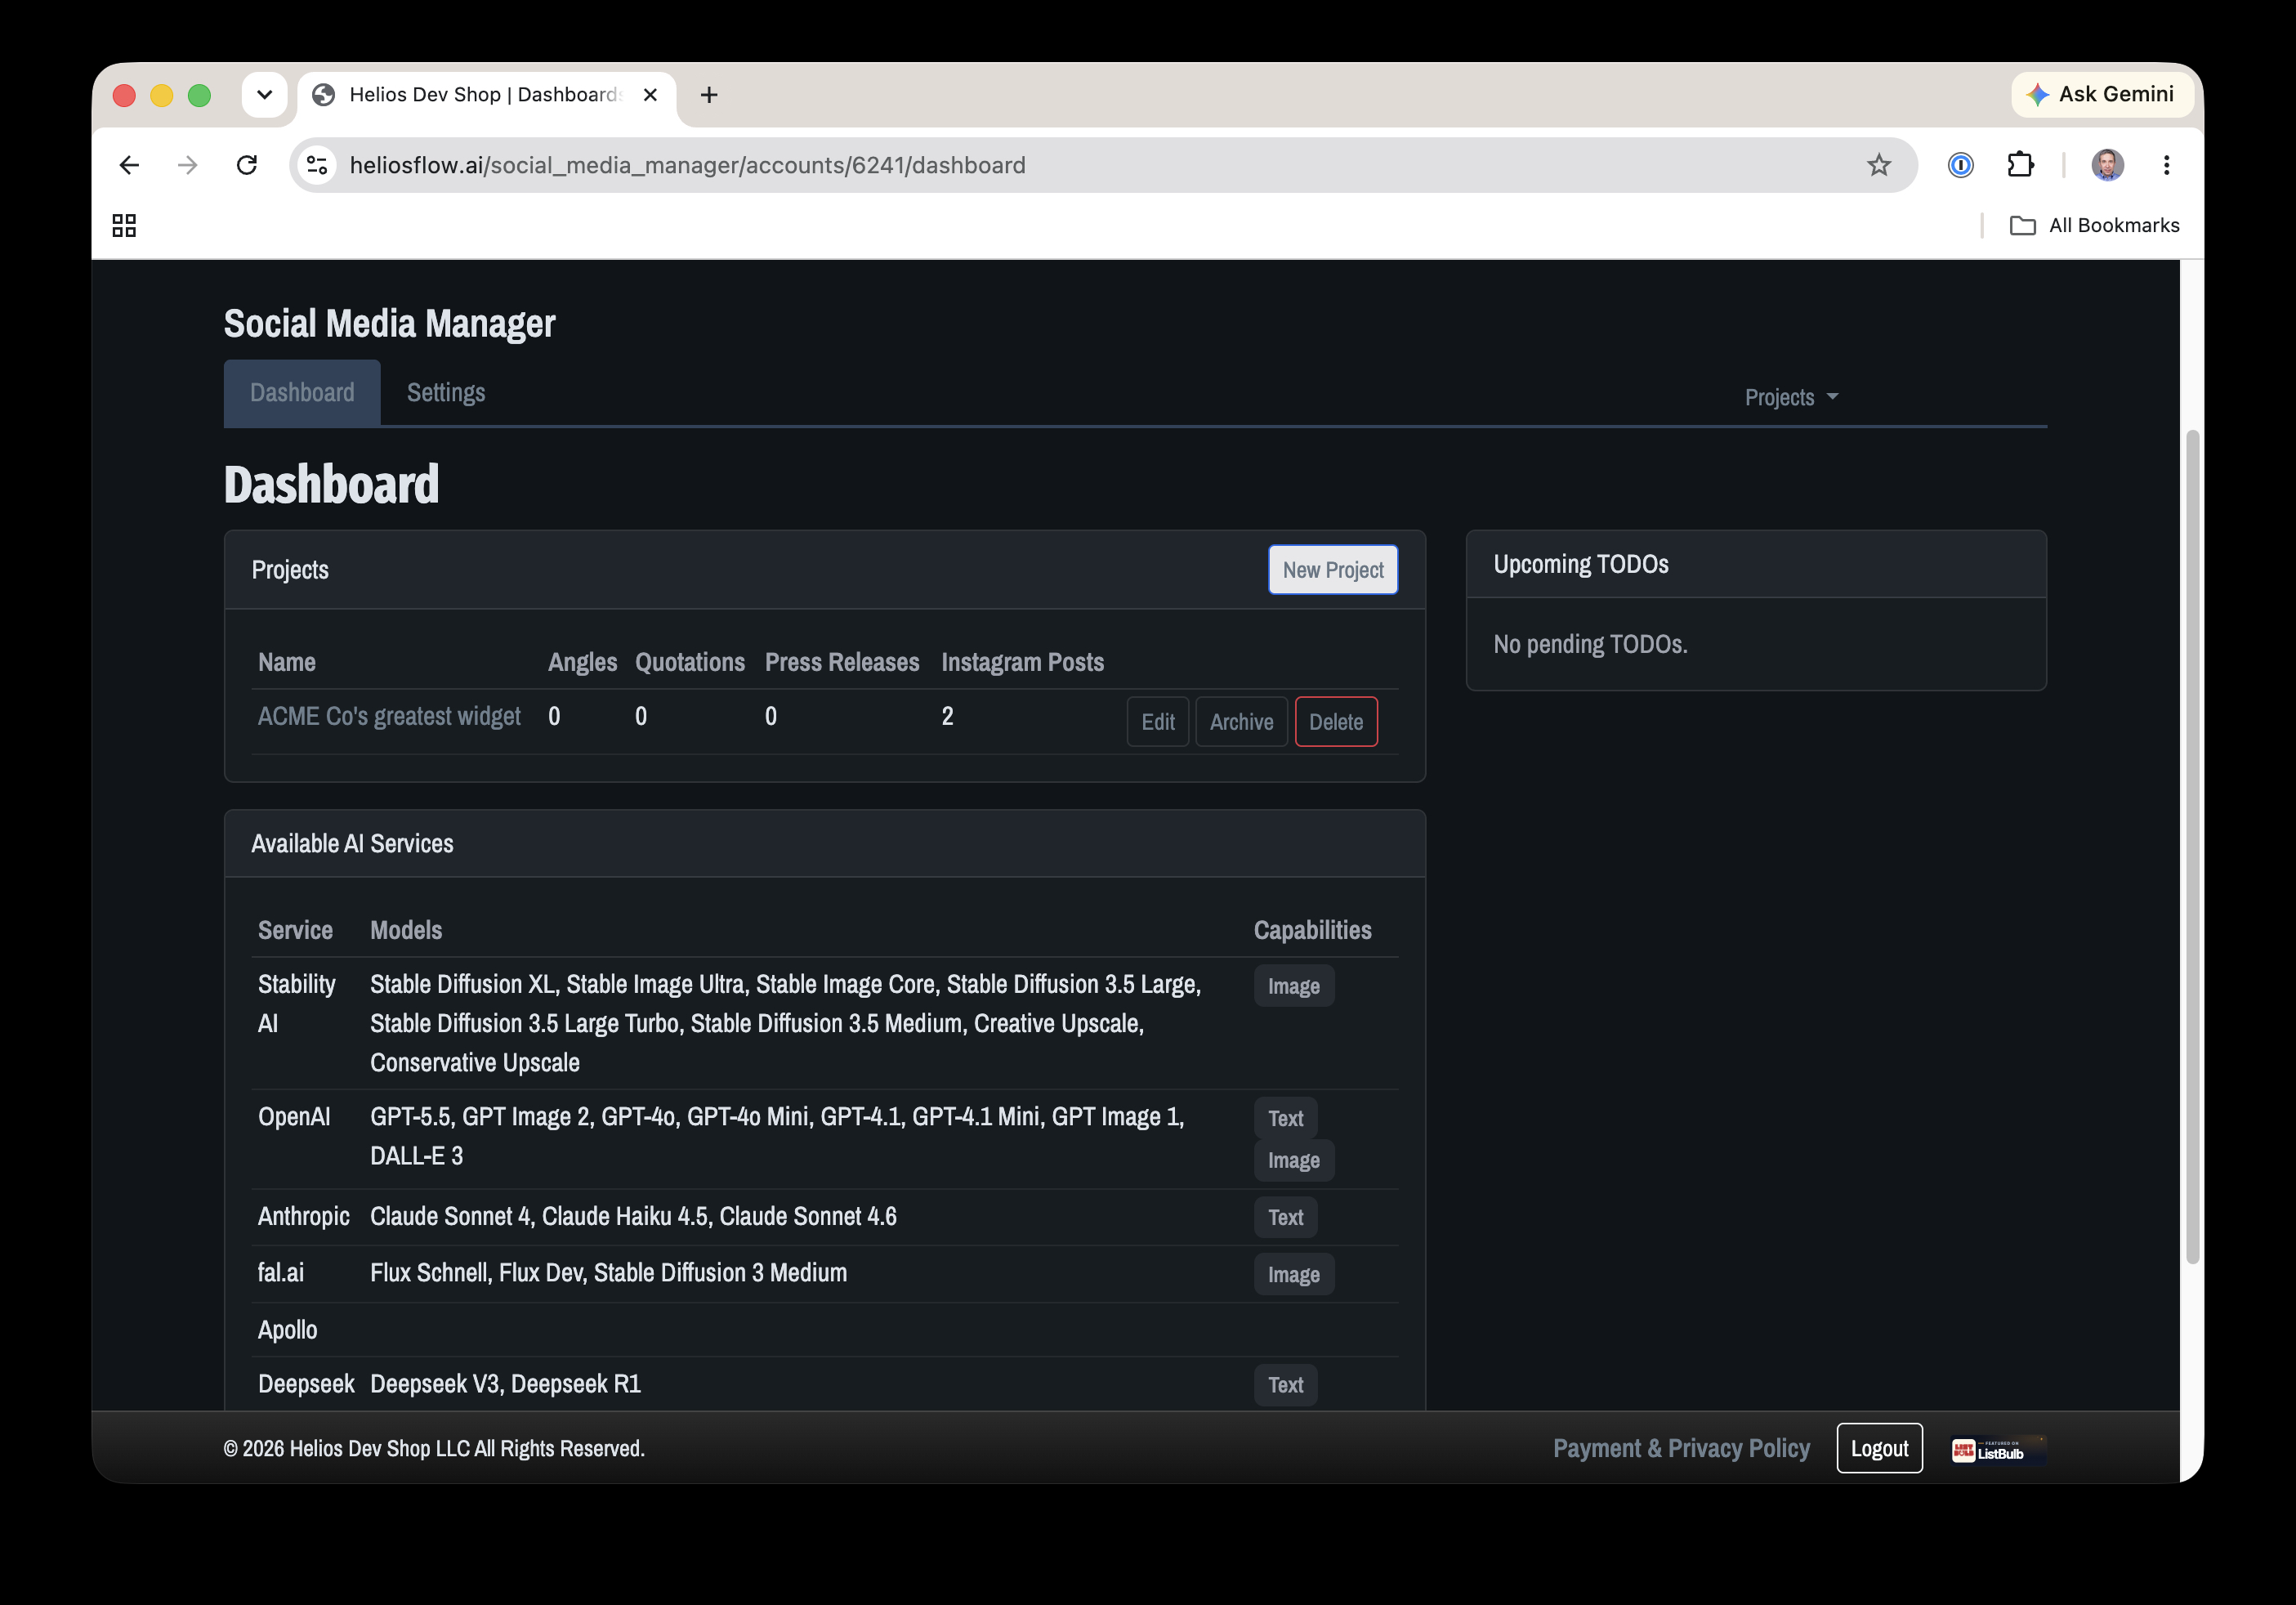Close the Helios Dev Shop tab
Viewport: 2296px width, 1605px height.
pos(650,95)
